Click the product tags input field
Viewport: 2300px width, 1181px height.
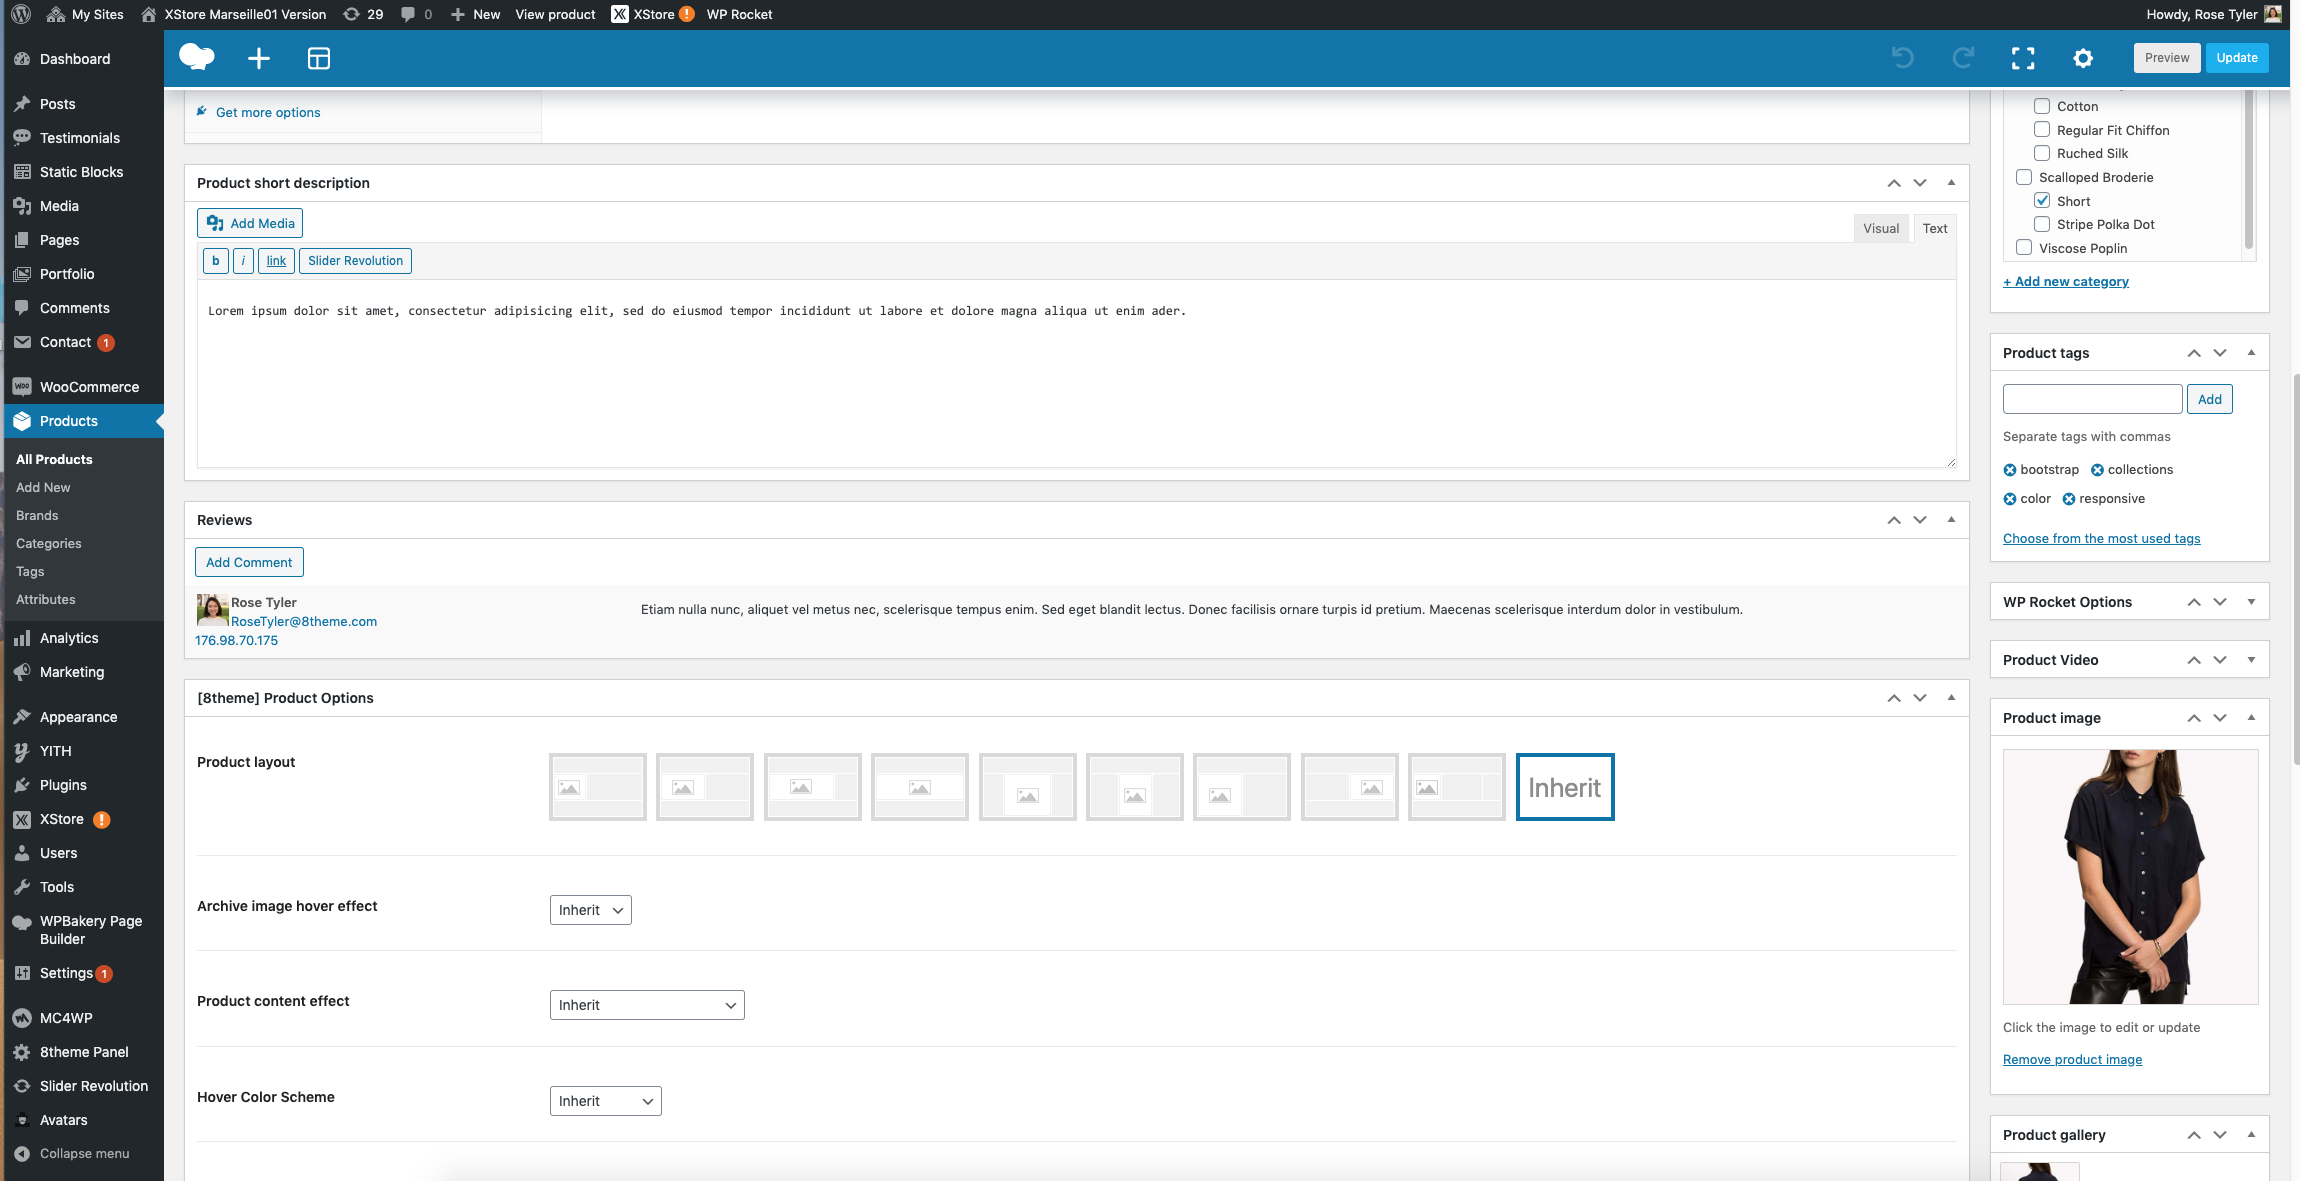[x=2092, y=399]
